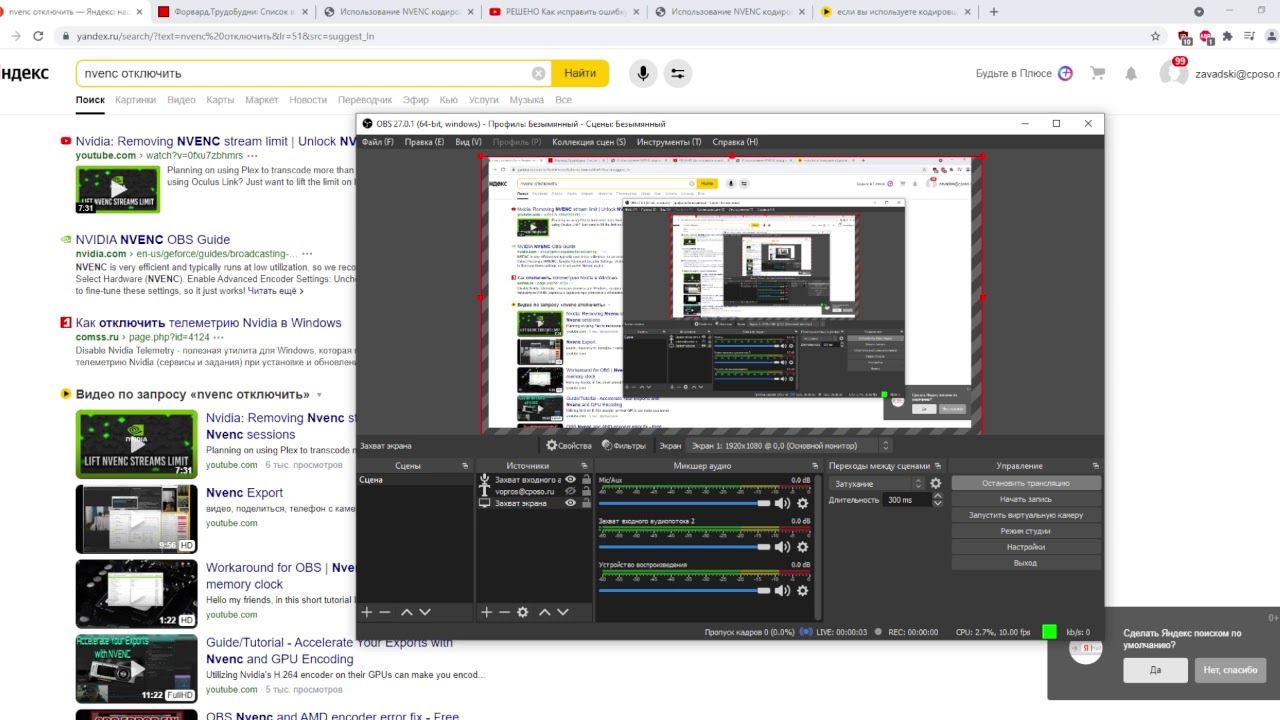Click Остановить трансляцию button
Viewport: 1280px width, 720px height.
tap(1026, 483)
